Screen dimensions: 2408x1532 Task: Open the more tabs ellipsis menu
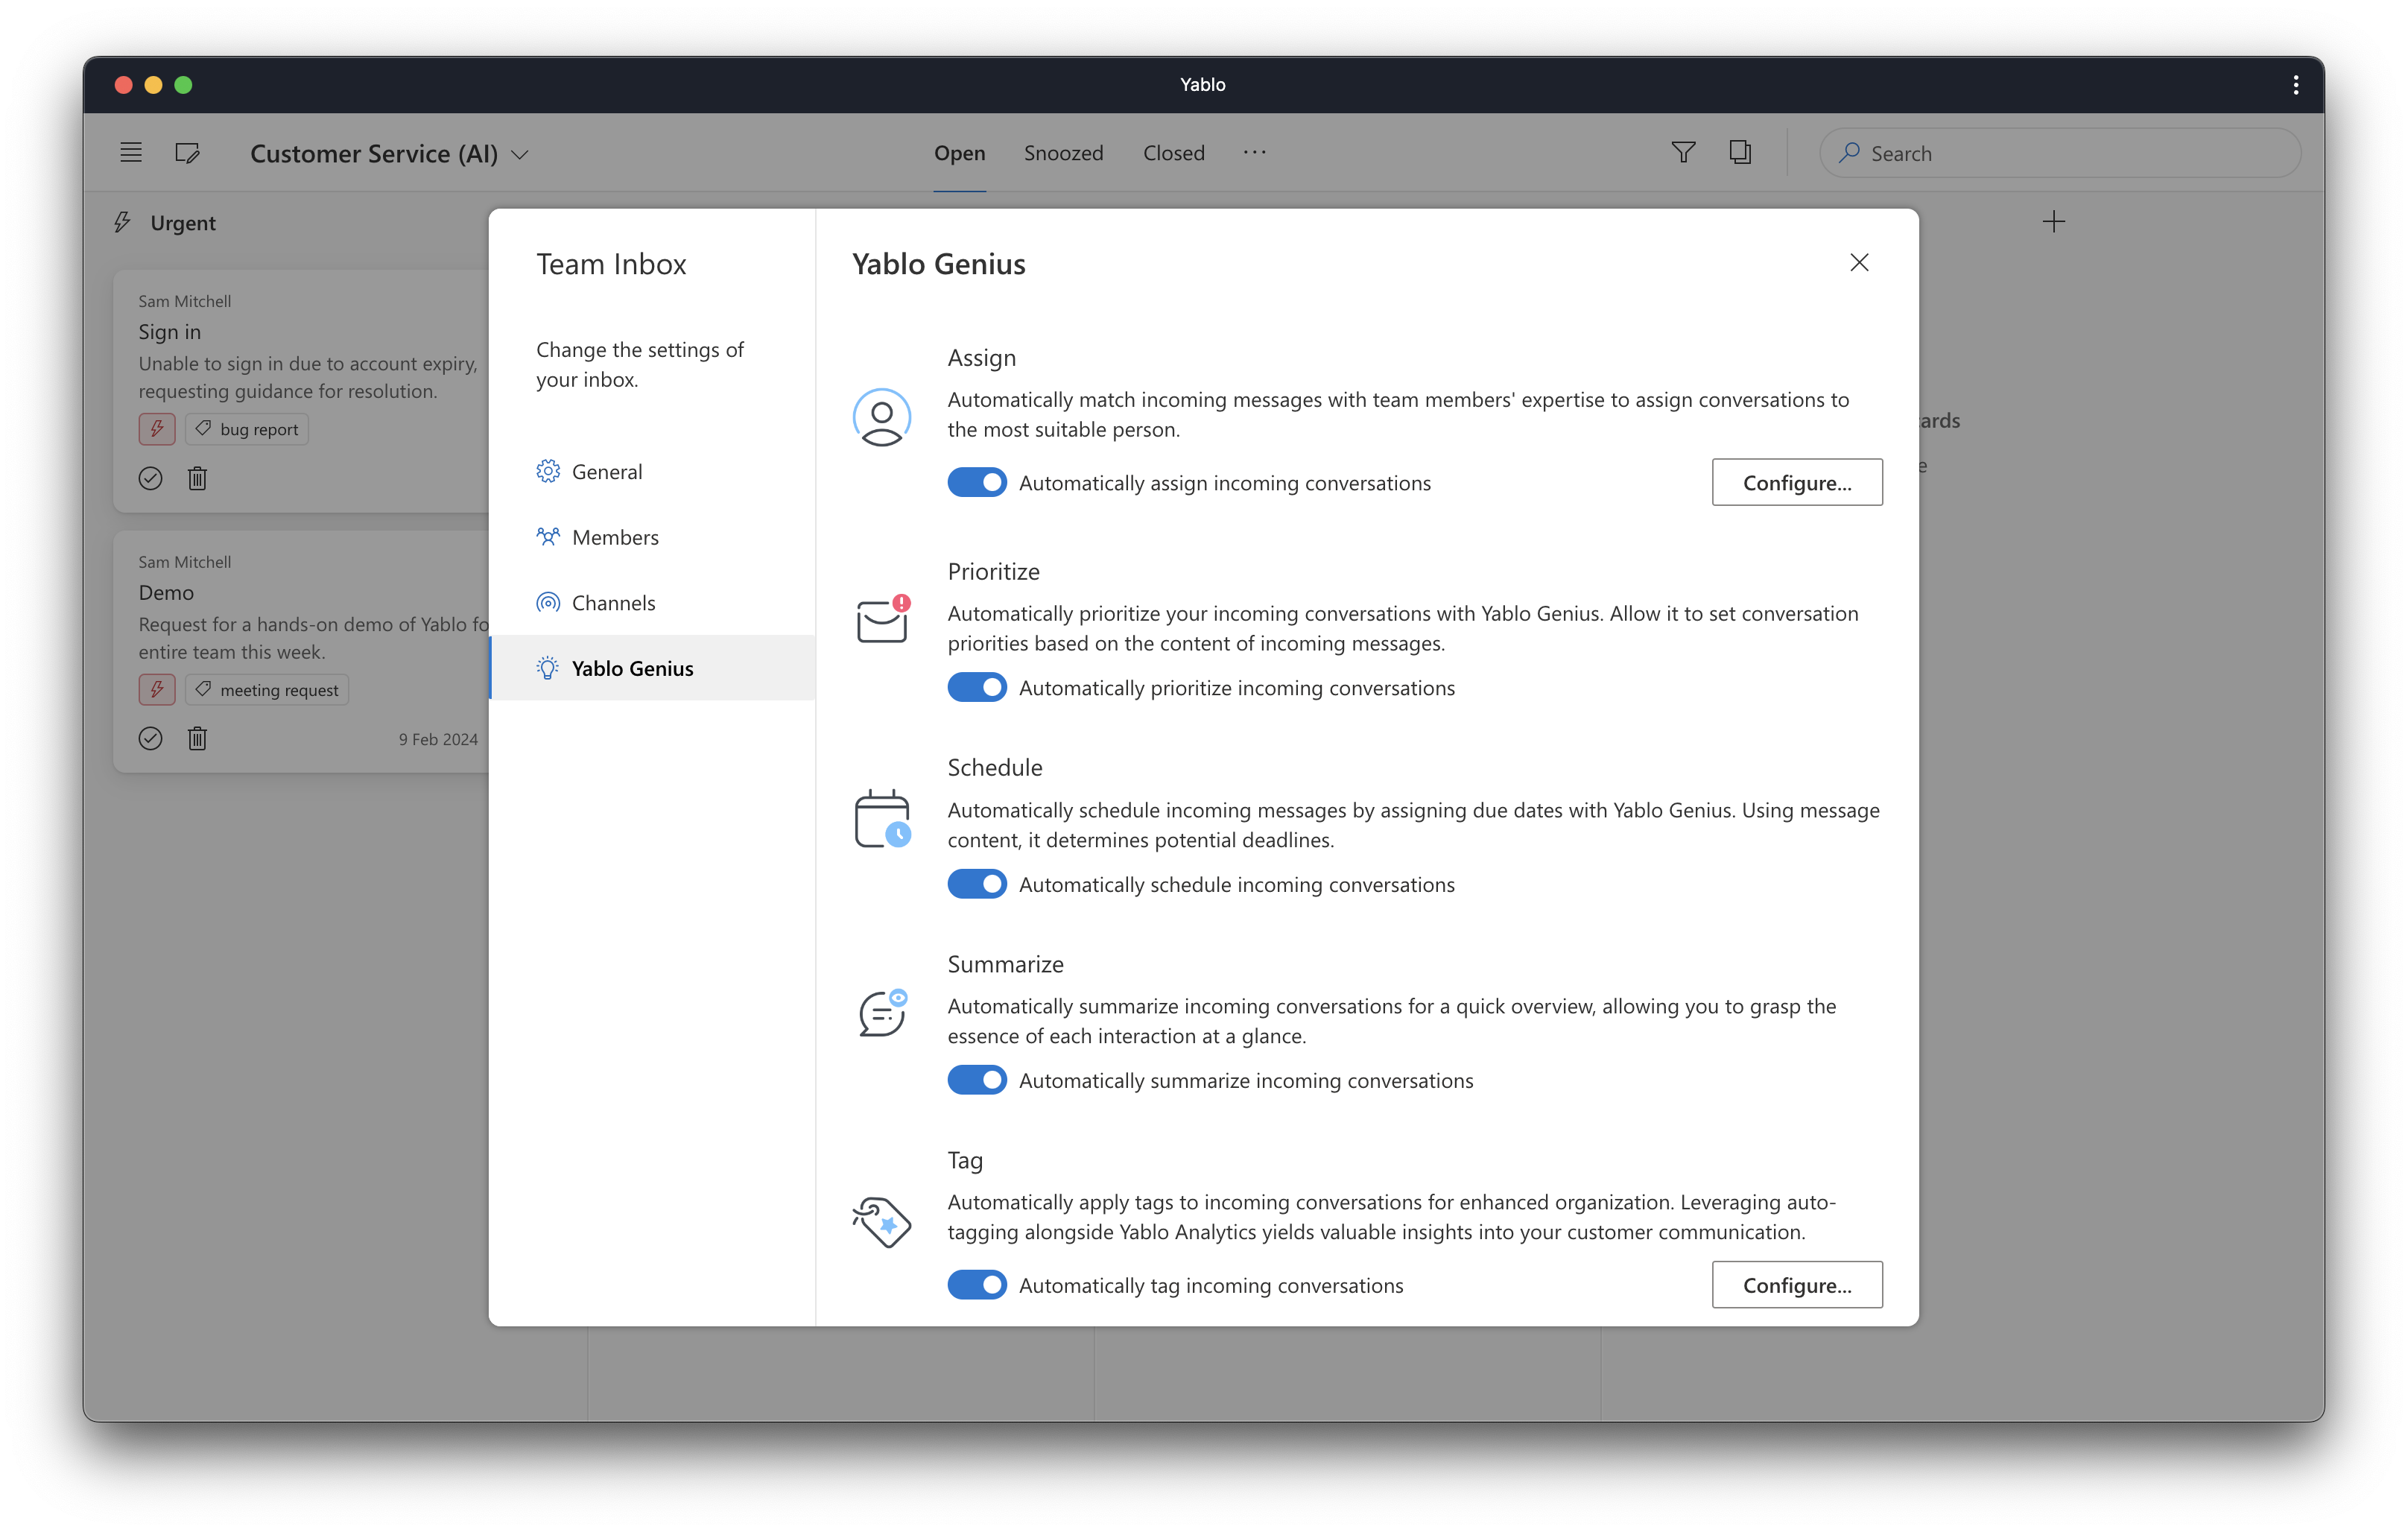[x=1254, y=152]
